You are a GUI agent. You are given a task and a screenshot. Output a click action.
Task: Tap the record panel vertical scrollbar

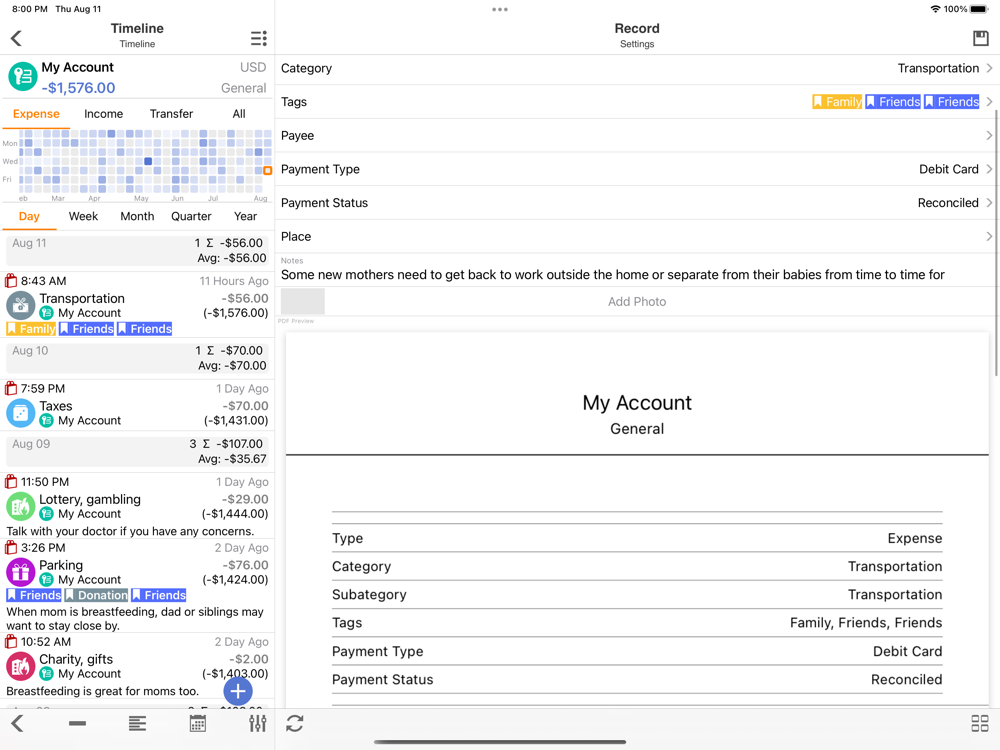(997, 242)
